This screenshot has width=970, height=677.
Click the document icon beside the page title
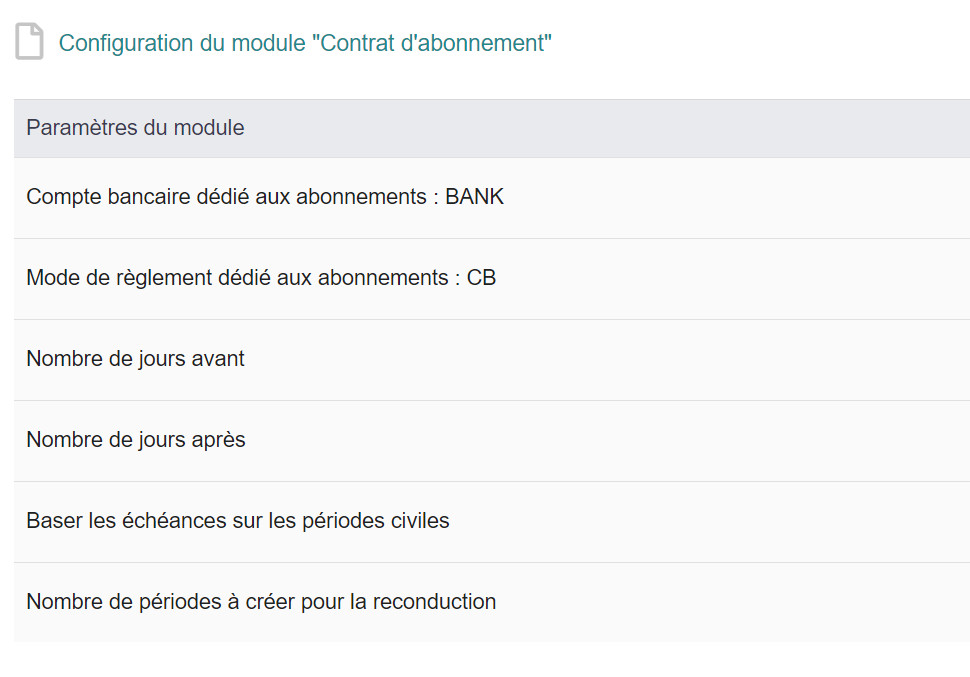(x=30, y=43)
